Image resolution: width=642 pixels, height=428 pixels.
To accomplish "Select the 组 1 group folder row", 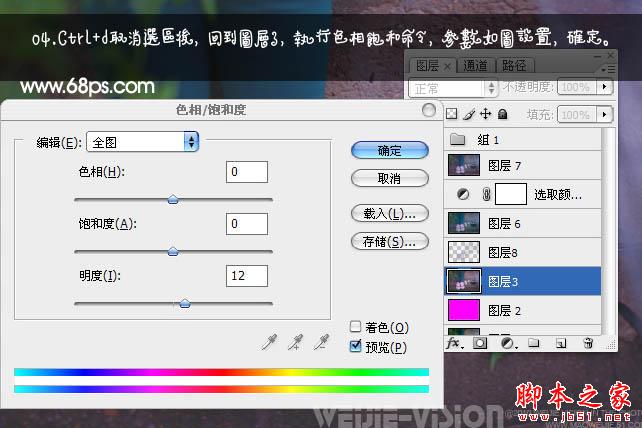I will click(522, 140).
